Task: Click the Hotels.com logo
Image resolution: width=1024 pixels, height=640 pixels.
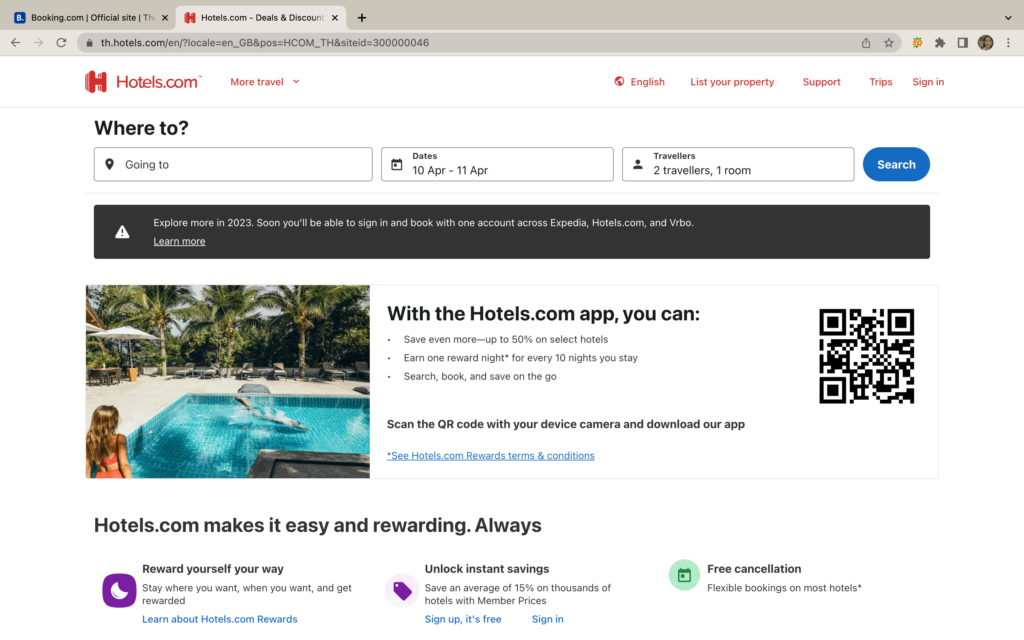Action: tap(142, 81)
